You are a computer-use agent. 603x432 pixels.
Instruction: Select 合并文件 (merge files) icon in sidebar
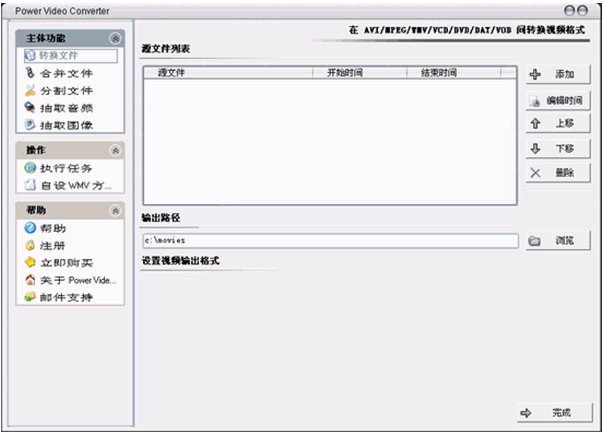click(30, 73)
